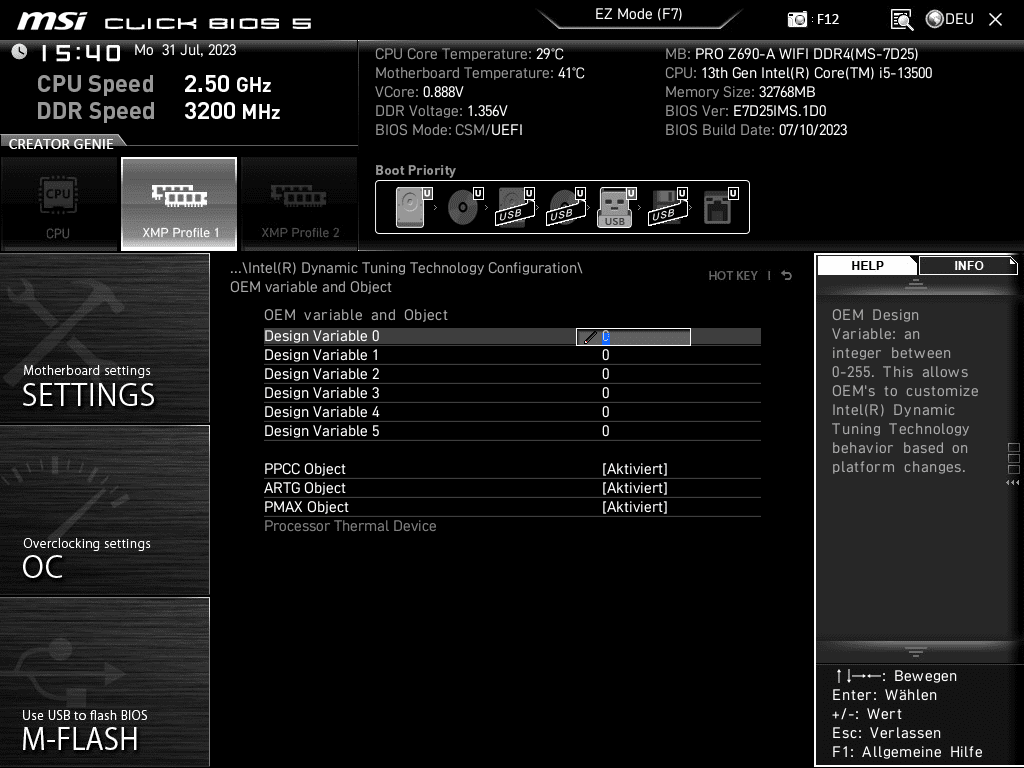The width and height of the screenshot is (1024, 768).
Task: Click the CPU Speed 2.50 GHz reading
Action: [x=154, y=84]
